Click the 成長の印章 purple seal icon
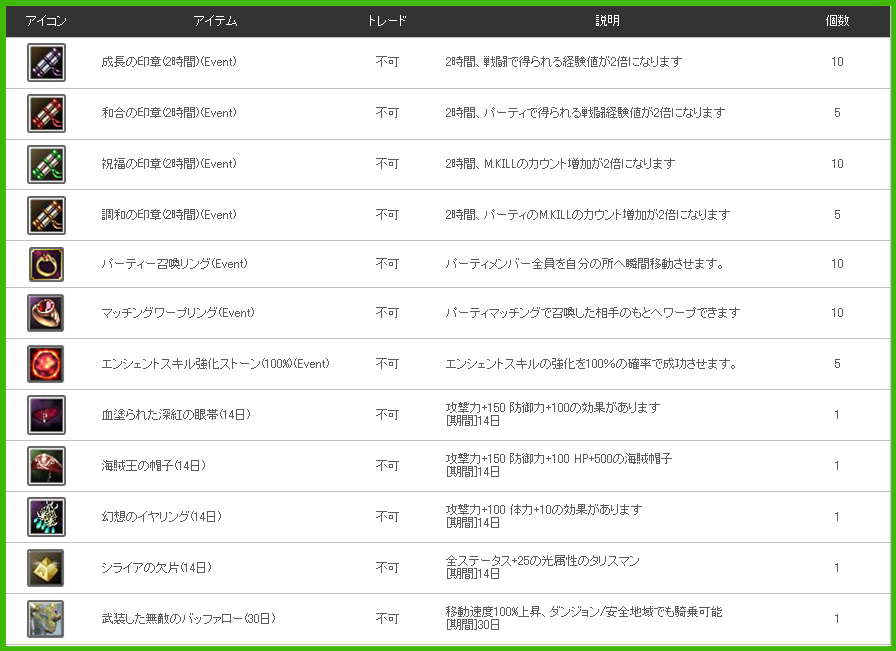This screenshot has height=651, width=896. click(46, 62)
